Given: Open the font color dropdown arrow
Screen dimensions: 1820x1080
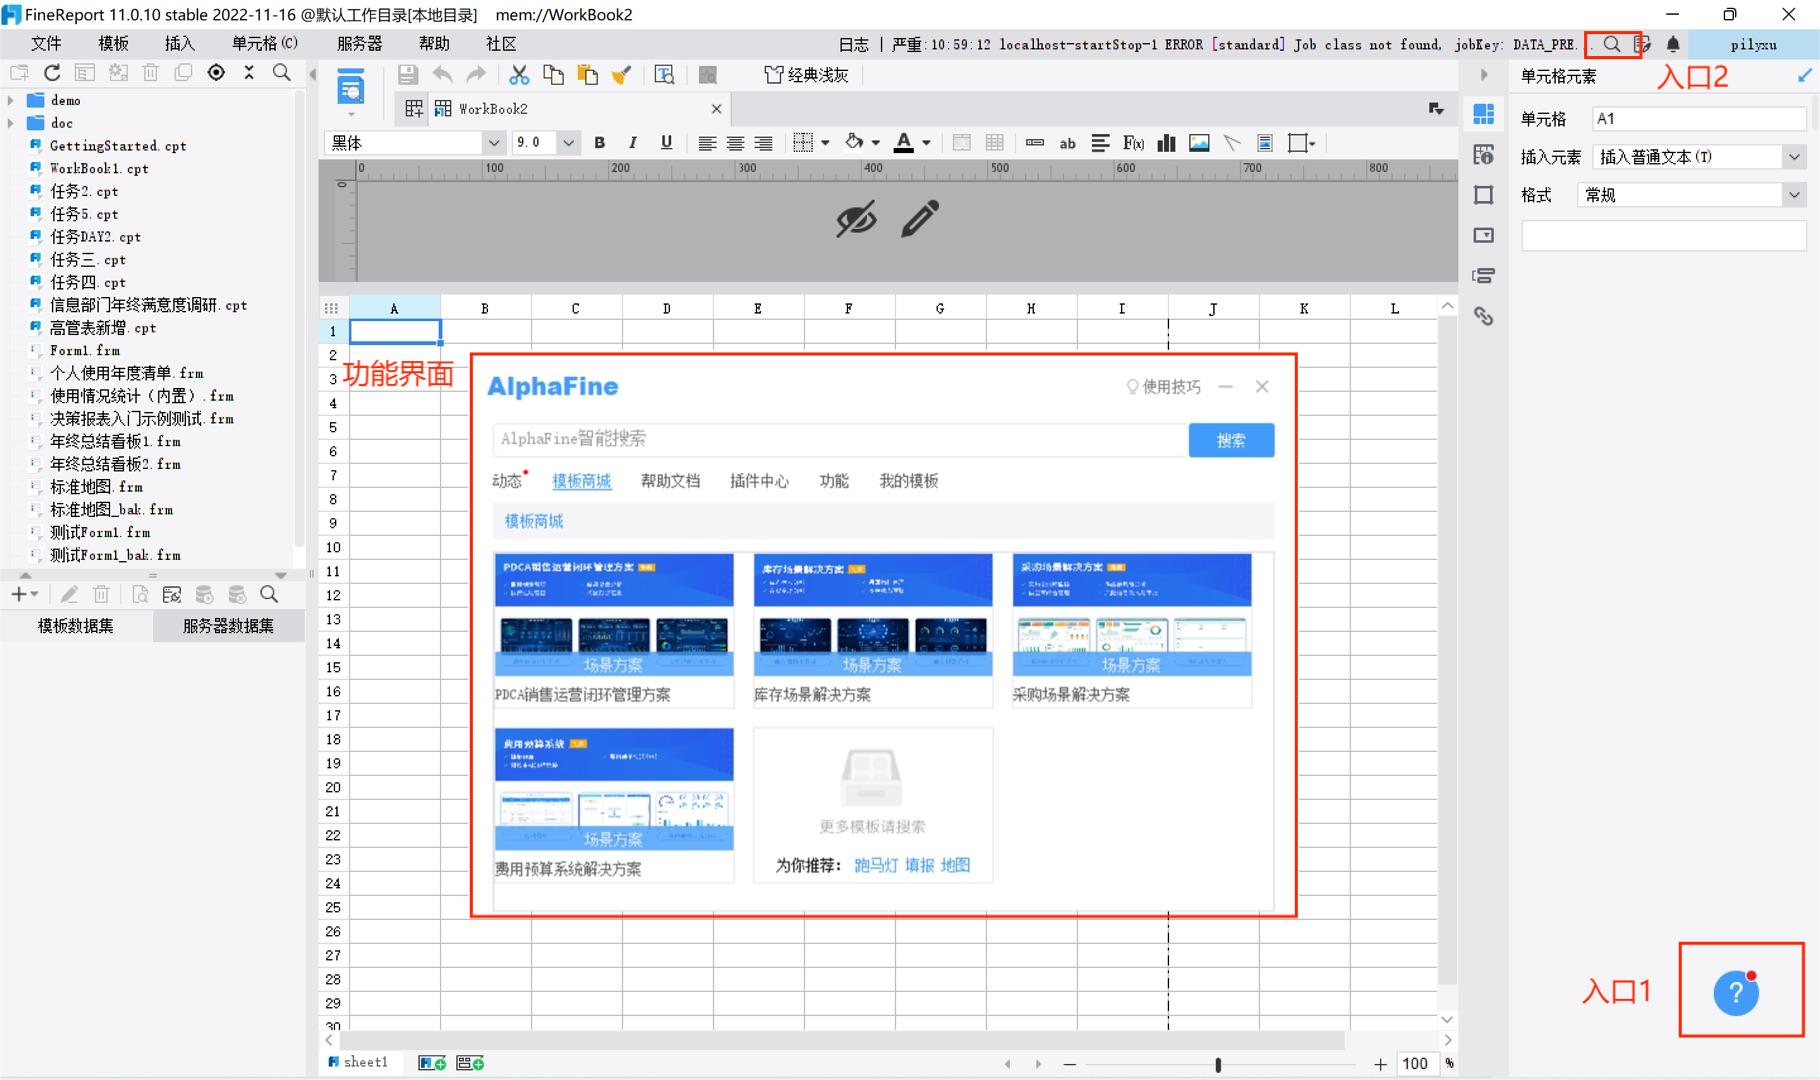Looking at the screenshot, I should (x=926, y=143).
